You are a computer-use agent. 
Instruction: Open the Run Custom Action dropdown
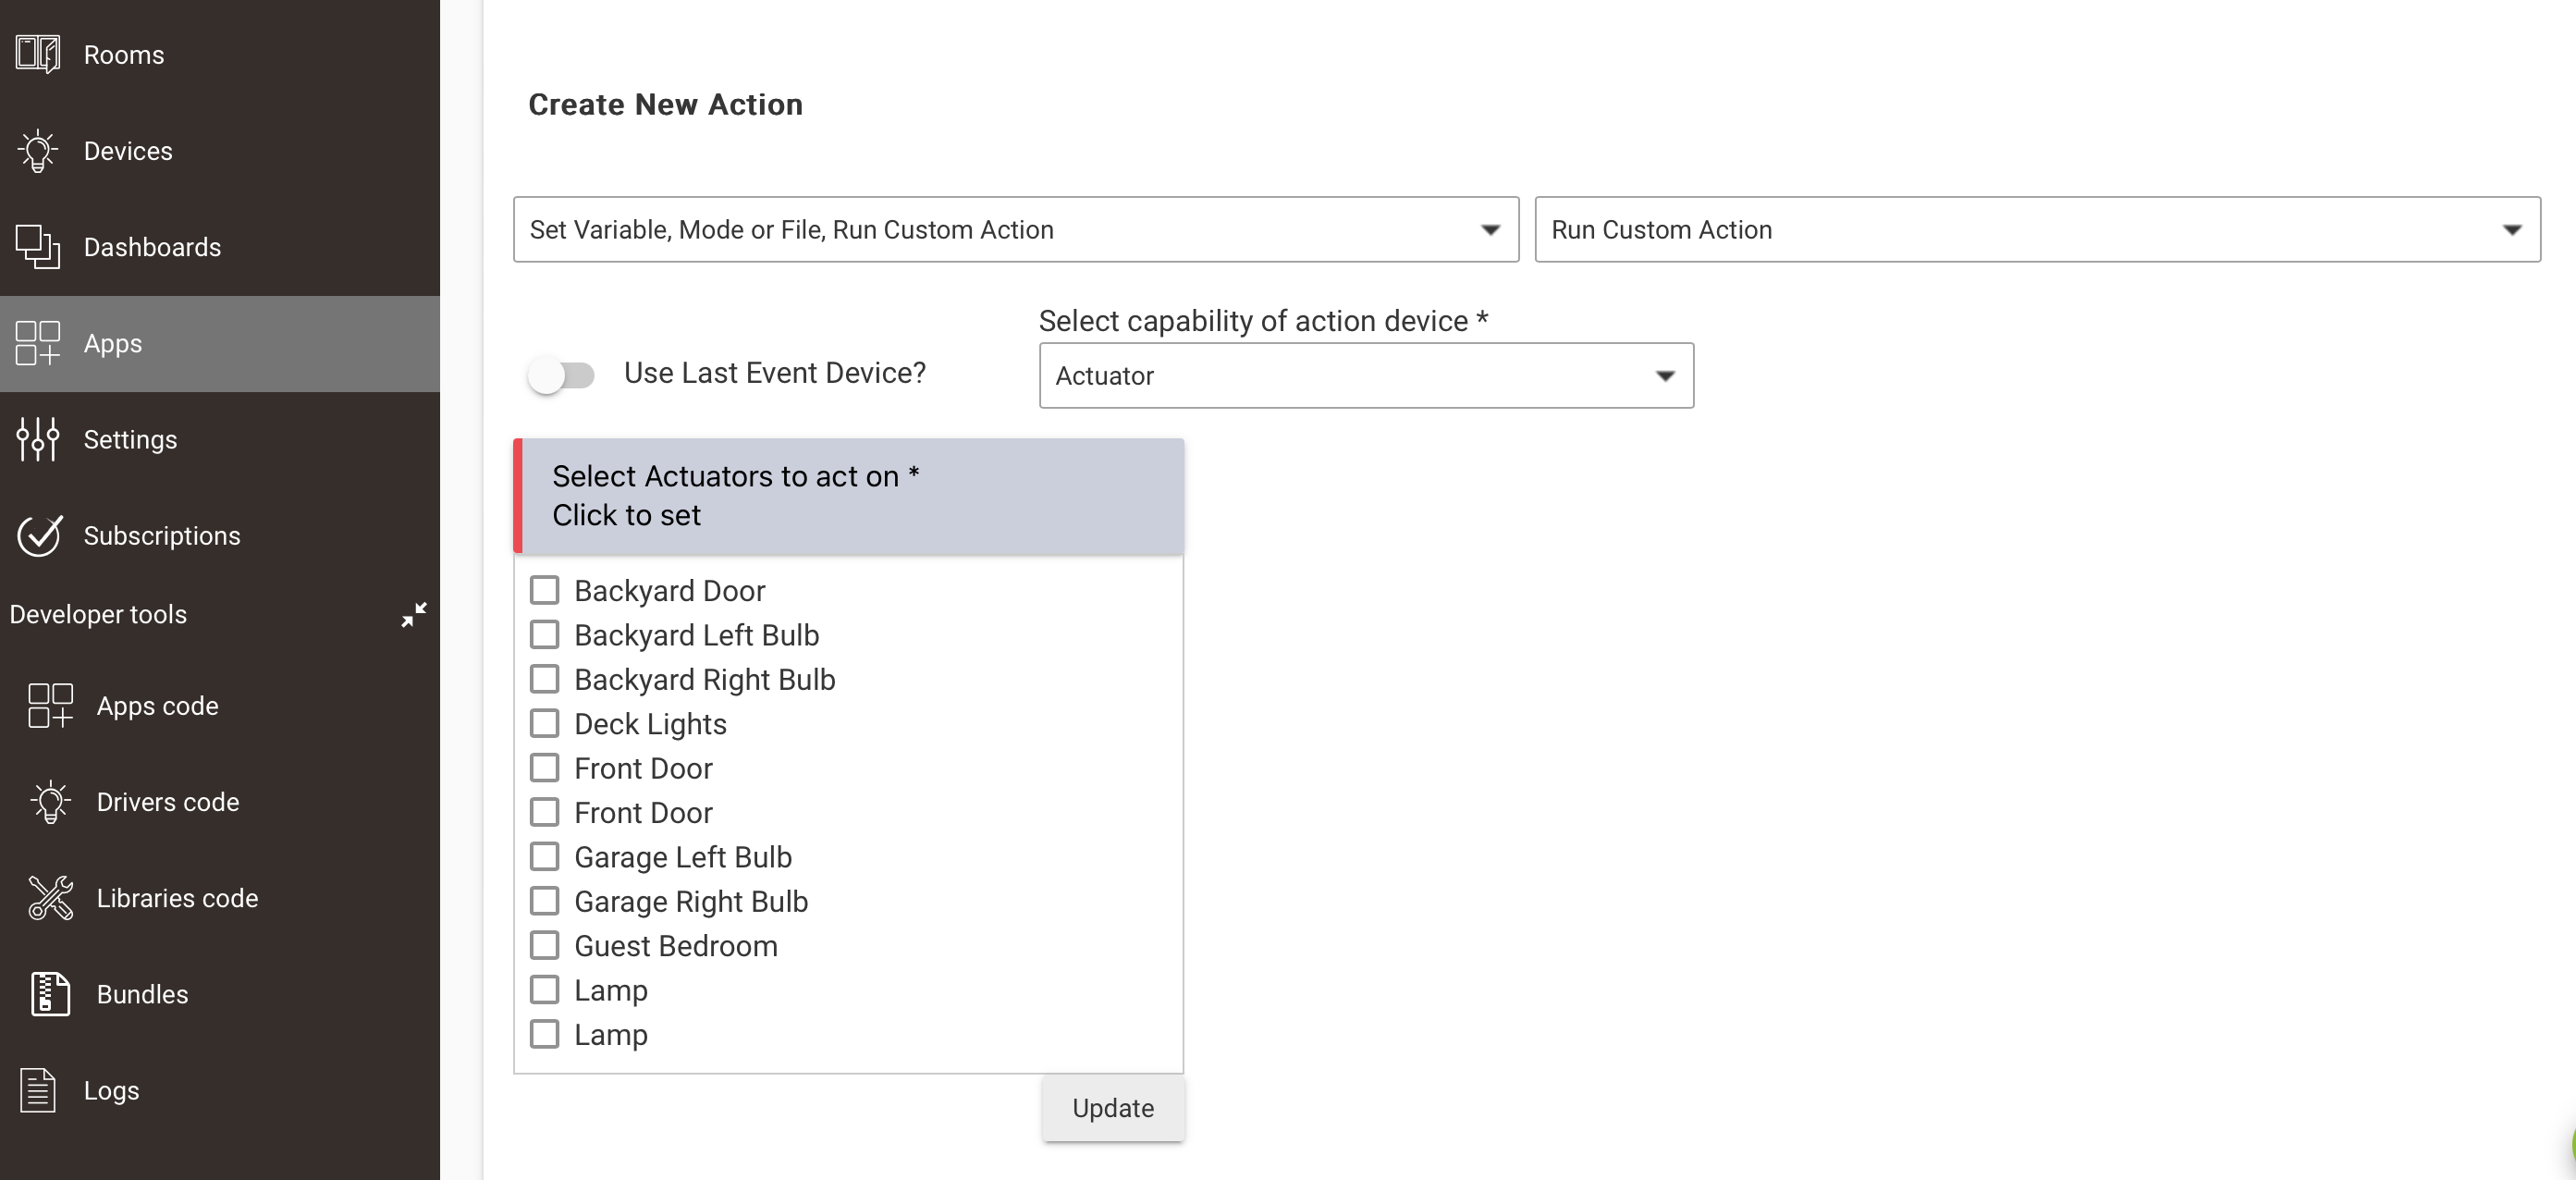tap(2037, 229)
